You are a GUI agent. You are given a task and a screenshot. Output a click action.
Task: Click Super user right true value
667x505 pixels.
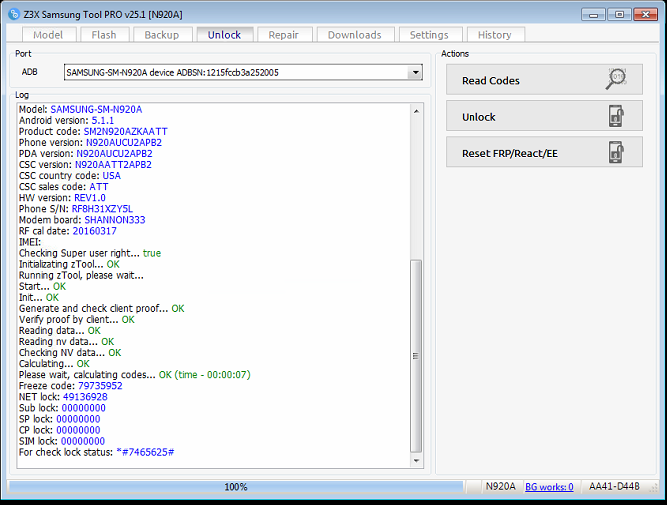pyautogui.click(x=152, y=254)
